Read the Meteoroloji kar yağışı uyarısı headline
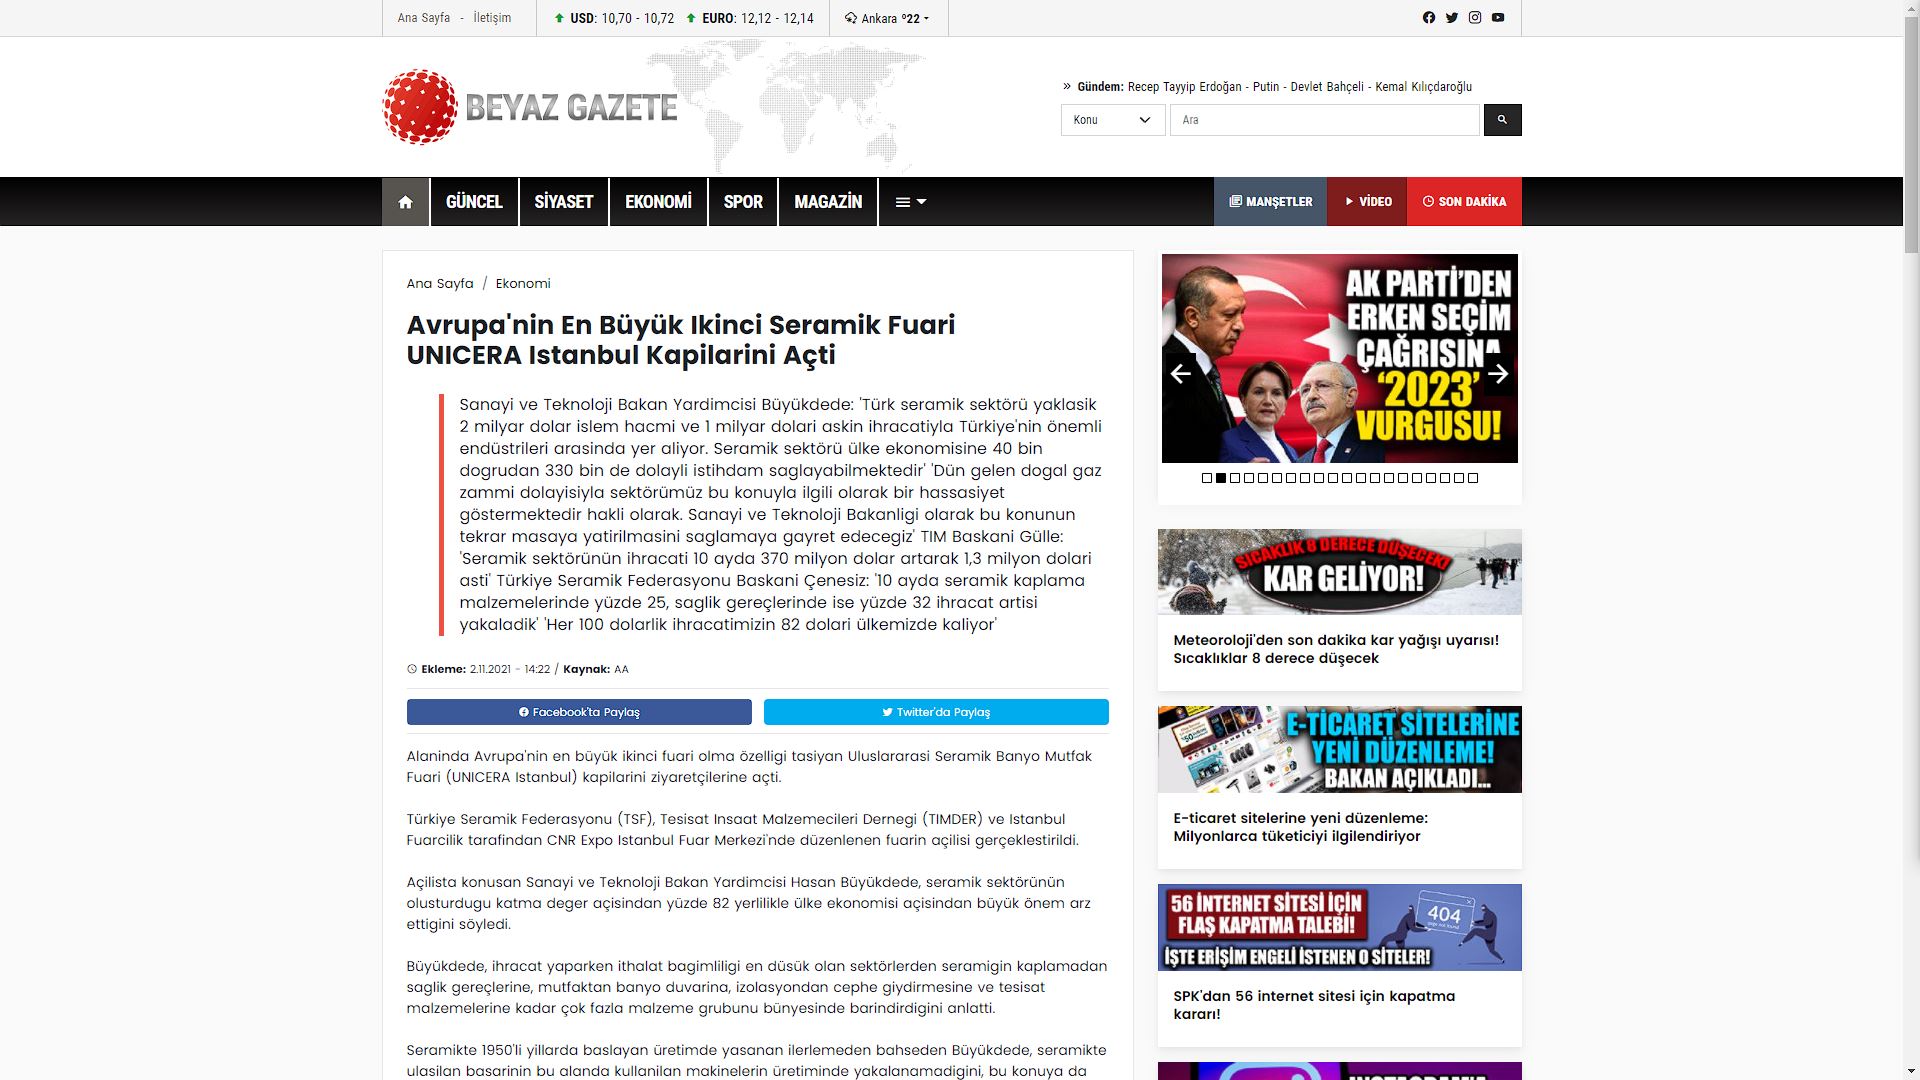Screen dimensions: 1920x1080 [1336, 649]
